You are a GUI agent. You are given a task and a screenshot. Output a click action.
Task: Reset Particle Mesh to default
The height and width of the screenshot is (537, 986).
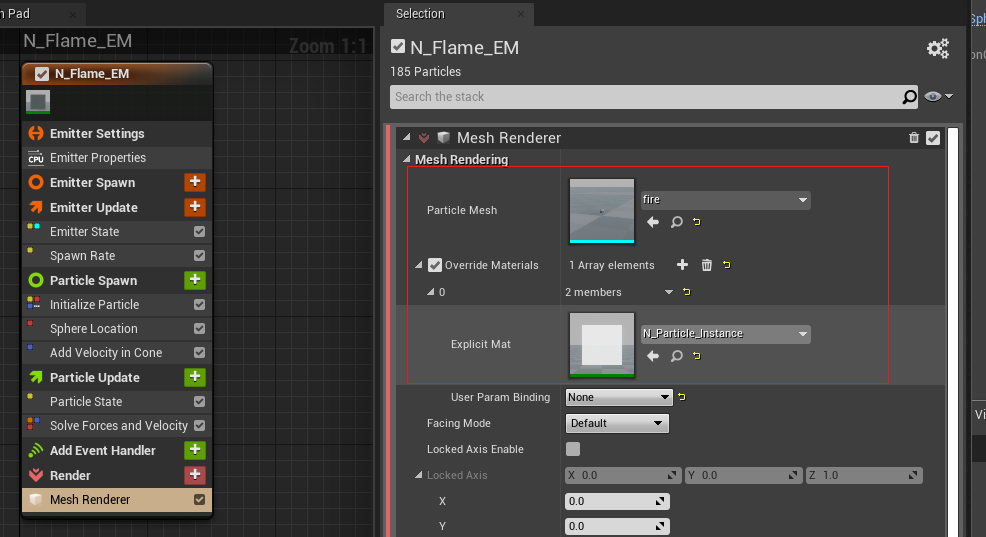pos(697,222)
